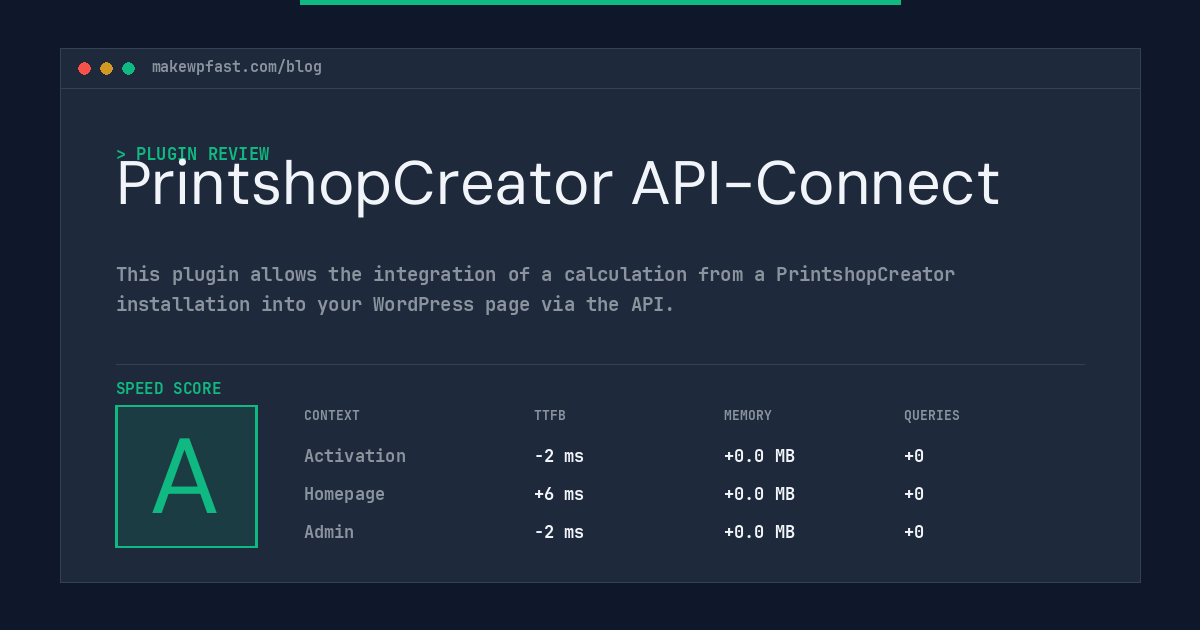Select the Admin row label

(x=329, y=532)
